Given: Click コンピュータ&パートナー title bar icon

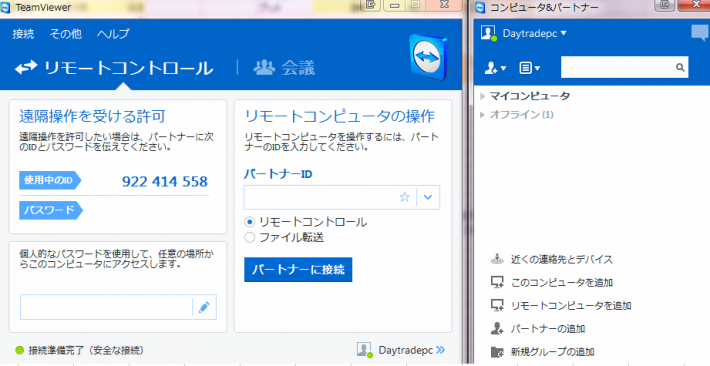Looking at the screenshot, I should click(x=480, y=7).
